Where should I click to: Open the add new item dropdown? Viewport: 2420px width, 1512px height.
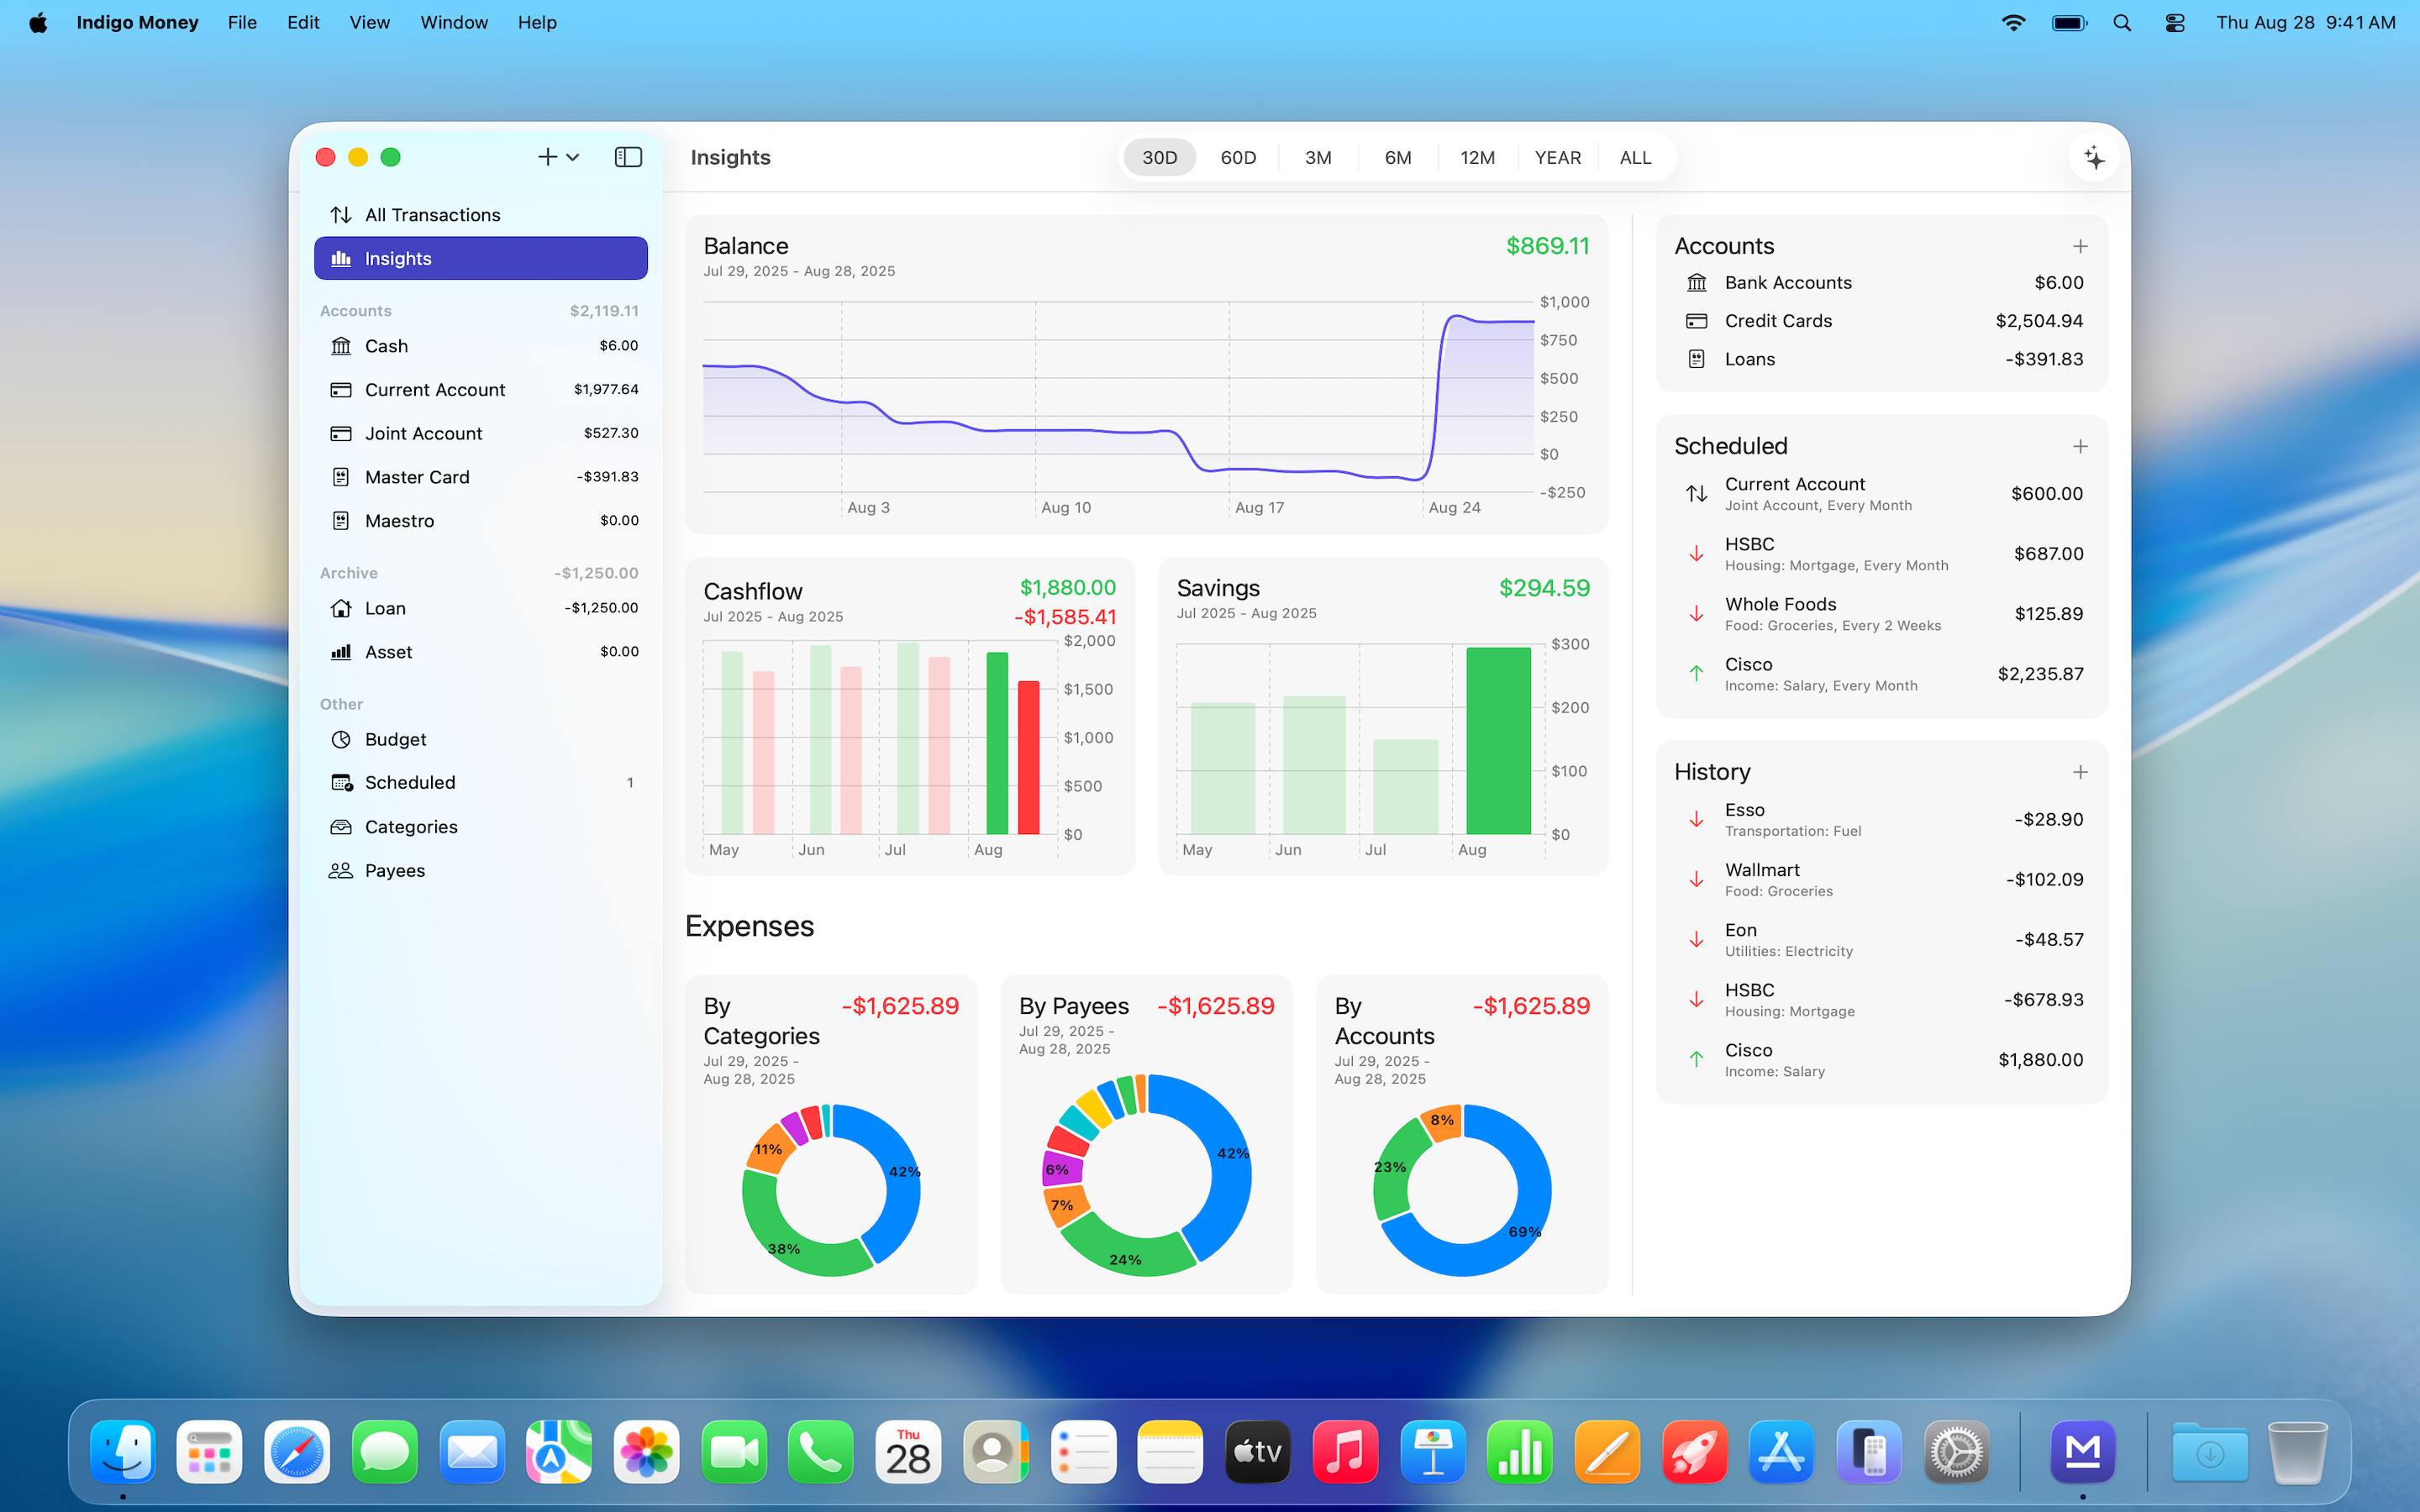tap(558, 157)
